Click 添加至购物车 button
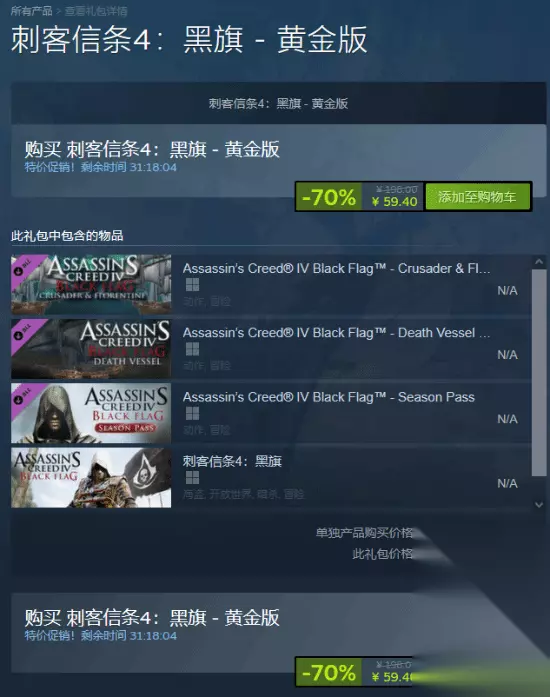 [478, 196]
